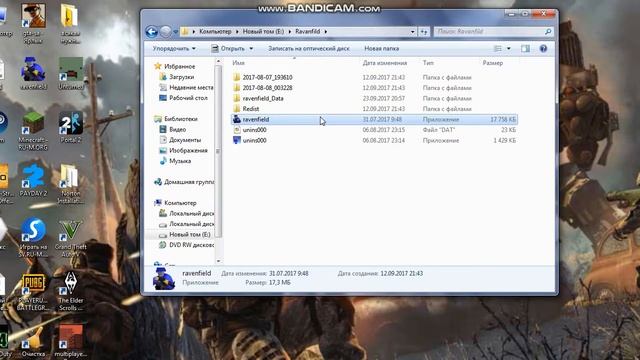The width and height of the screenshot is (640, 360).
Task: Click Новый том (E:) breadcrumb segment
Action: (263, 31)
